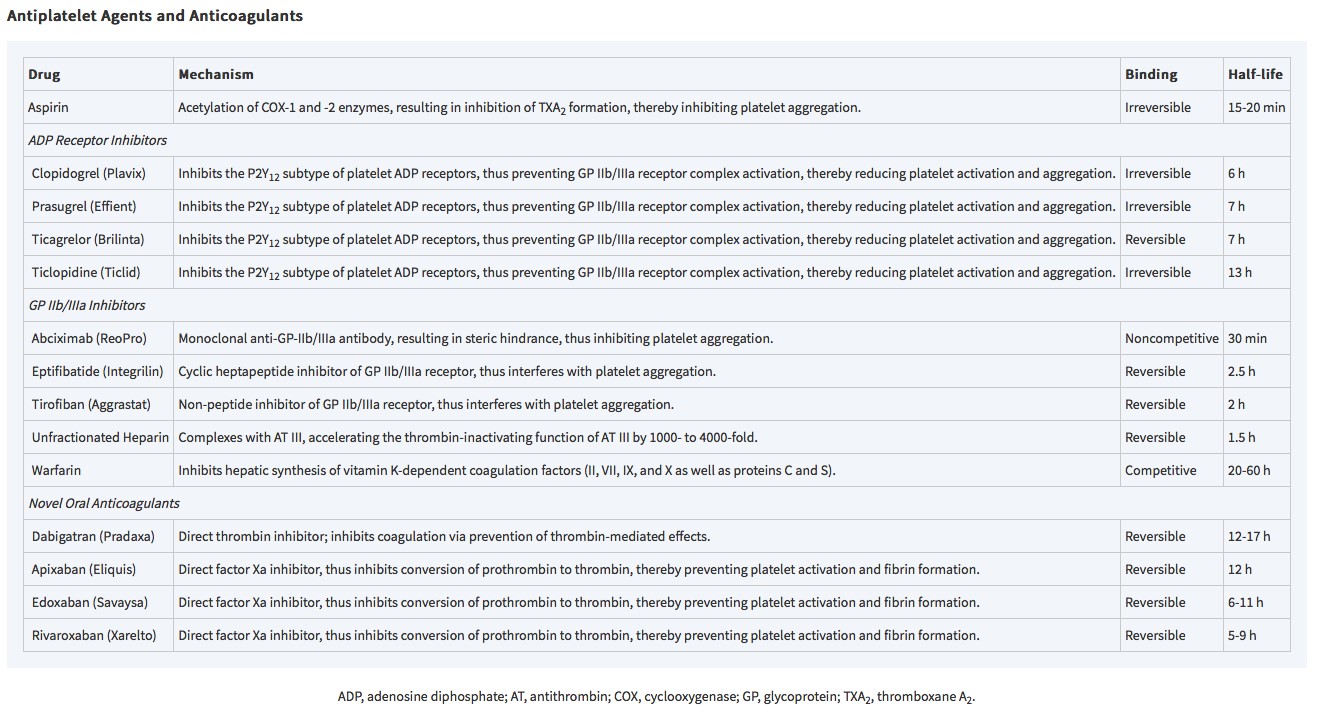Select the Dabigatran (Pradaxa) cell
Image resolution: width=1318 pixels, height=722 pixels.
93,536
